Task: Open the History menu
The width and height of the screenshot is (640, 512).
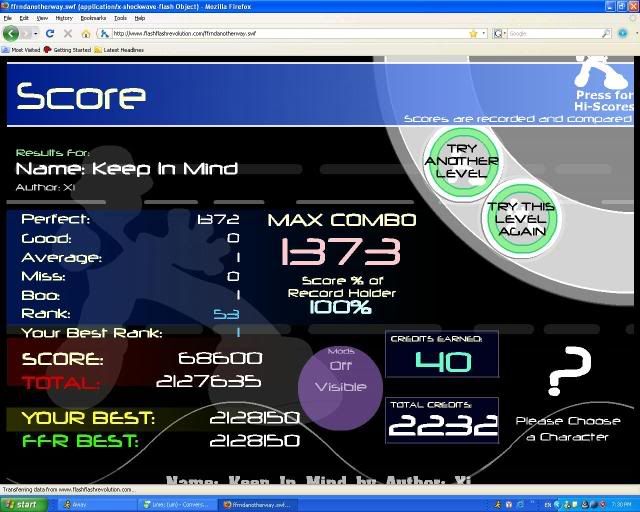Action: click(x=64, y=18)
